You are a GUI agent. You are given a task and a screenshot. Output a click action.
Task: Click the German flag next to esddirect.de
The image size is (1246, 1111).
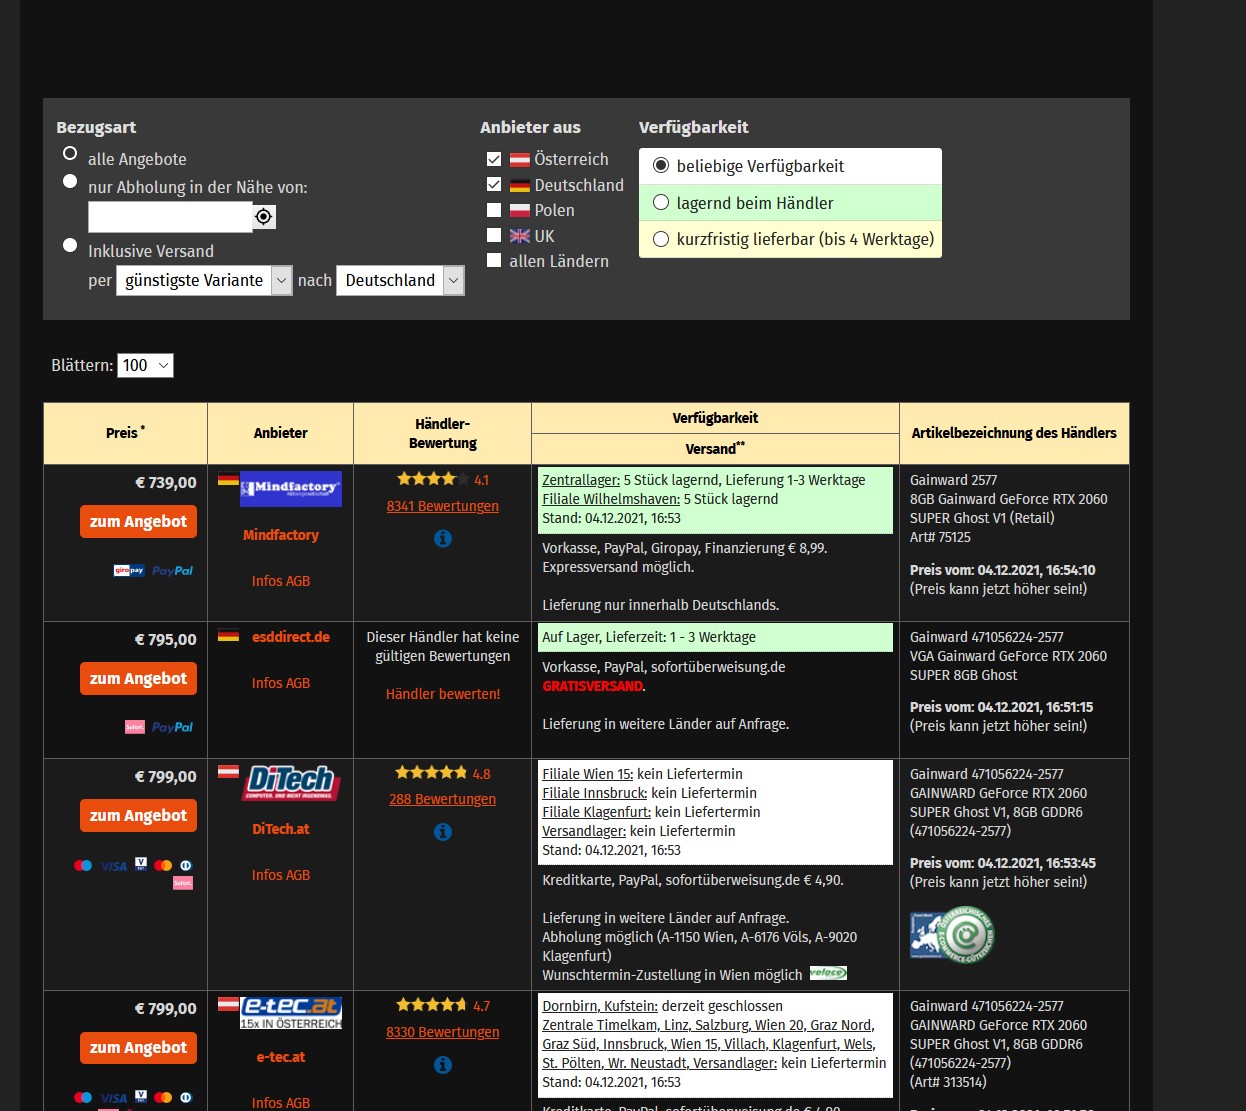tap(228, 635)
